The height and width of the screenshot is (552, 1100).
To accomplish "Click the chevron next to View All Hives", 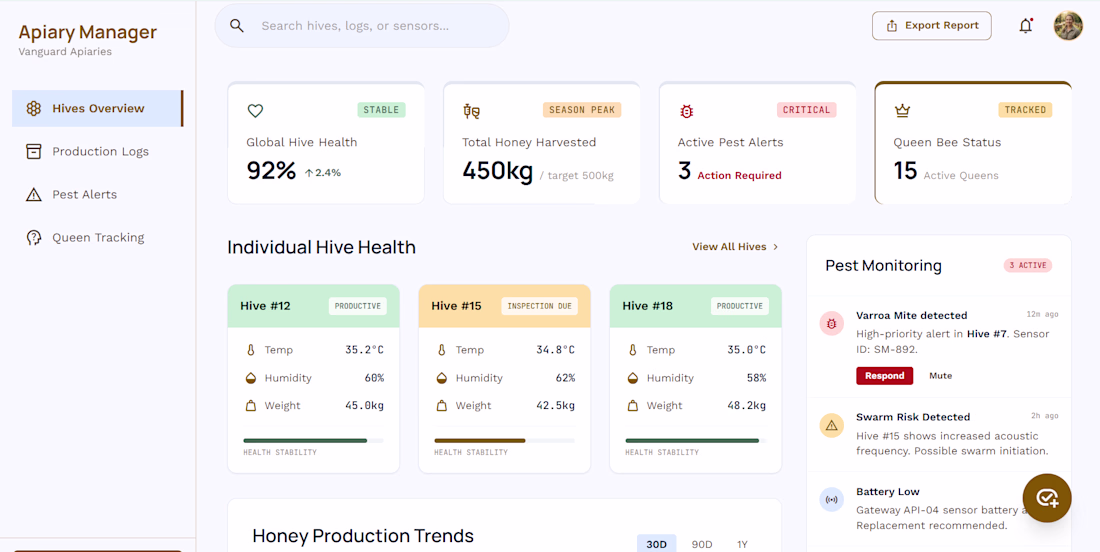I will pyautogui.click(x=775, y=247).
